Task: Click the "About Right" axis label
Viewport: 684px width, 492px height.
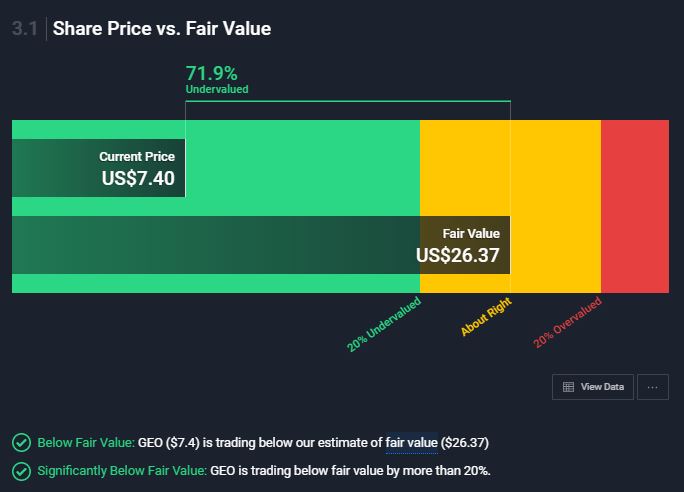Action: 487,316
